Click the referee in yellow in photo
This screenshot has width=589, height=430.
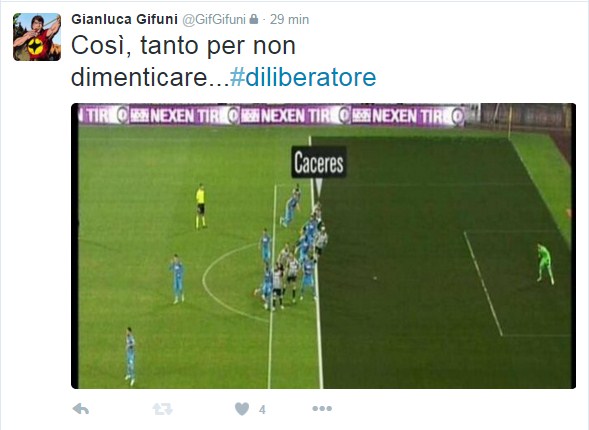[x=201, y=206]
